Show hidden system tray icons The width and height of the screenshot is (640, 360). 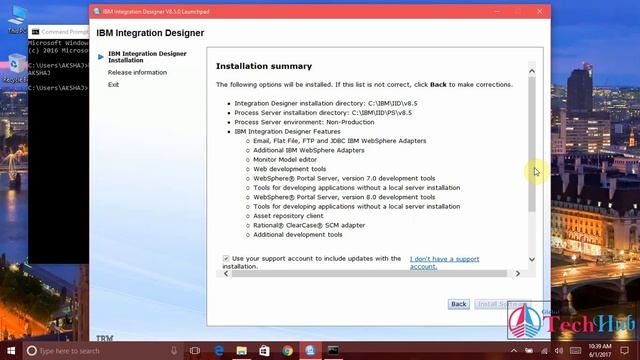click(x=514, y=351)
